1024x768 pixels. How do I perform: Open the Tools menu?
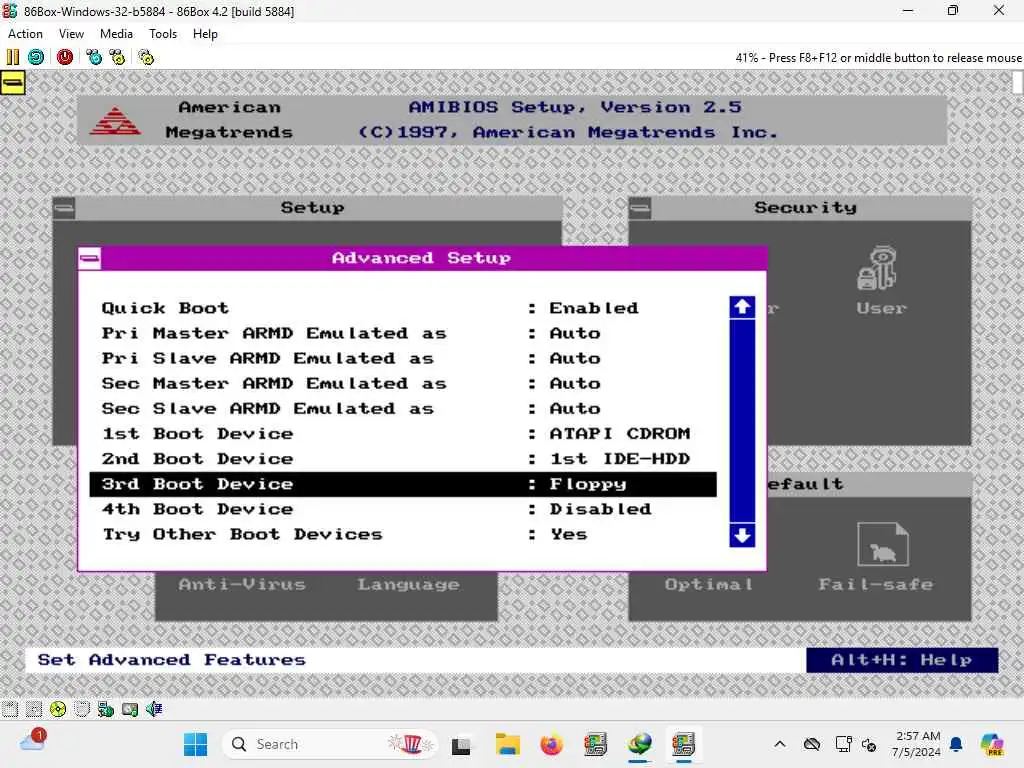coord(163,34)
